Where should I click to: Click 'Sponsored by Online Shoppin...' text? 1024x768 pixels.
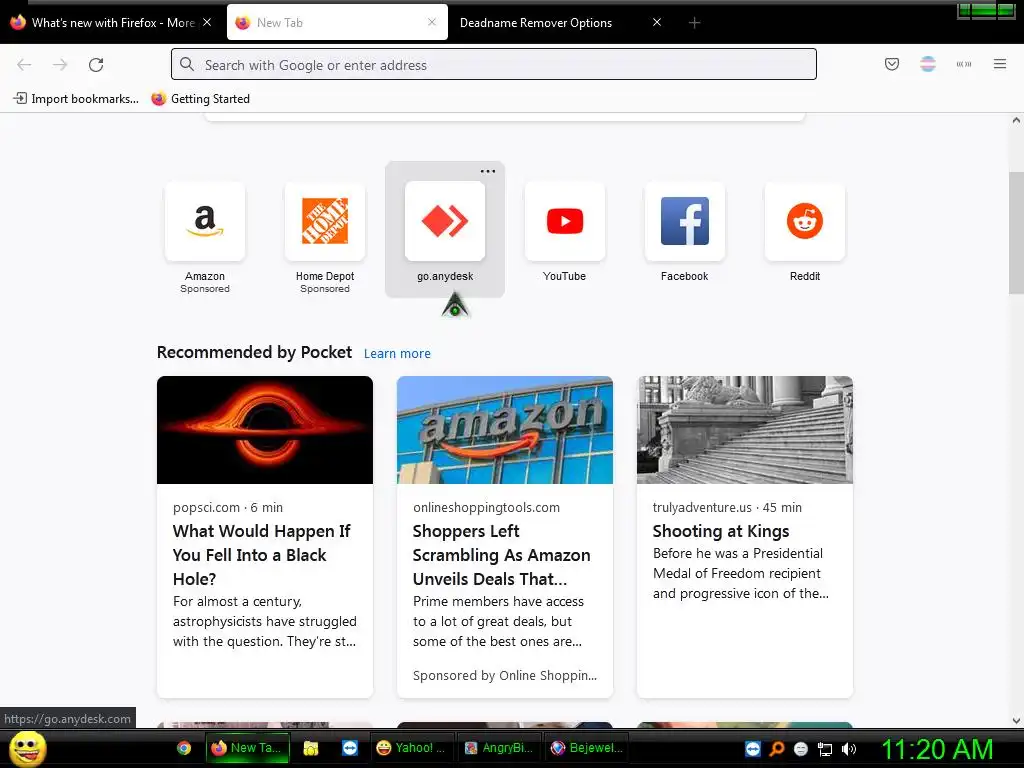[505, 675]
